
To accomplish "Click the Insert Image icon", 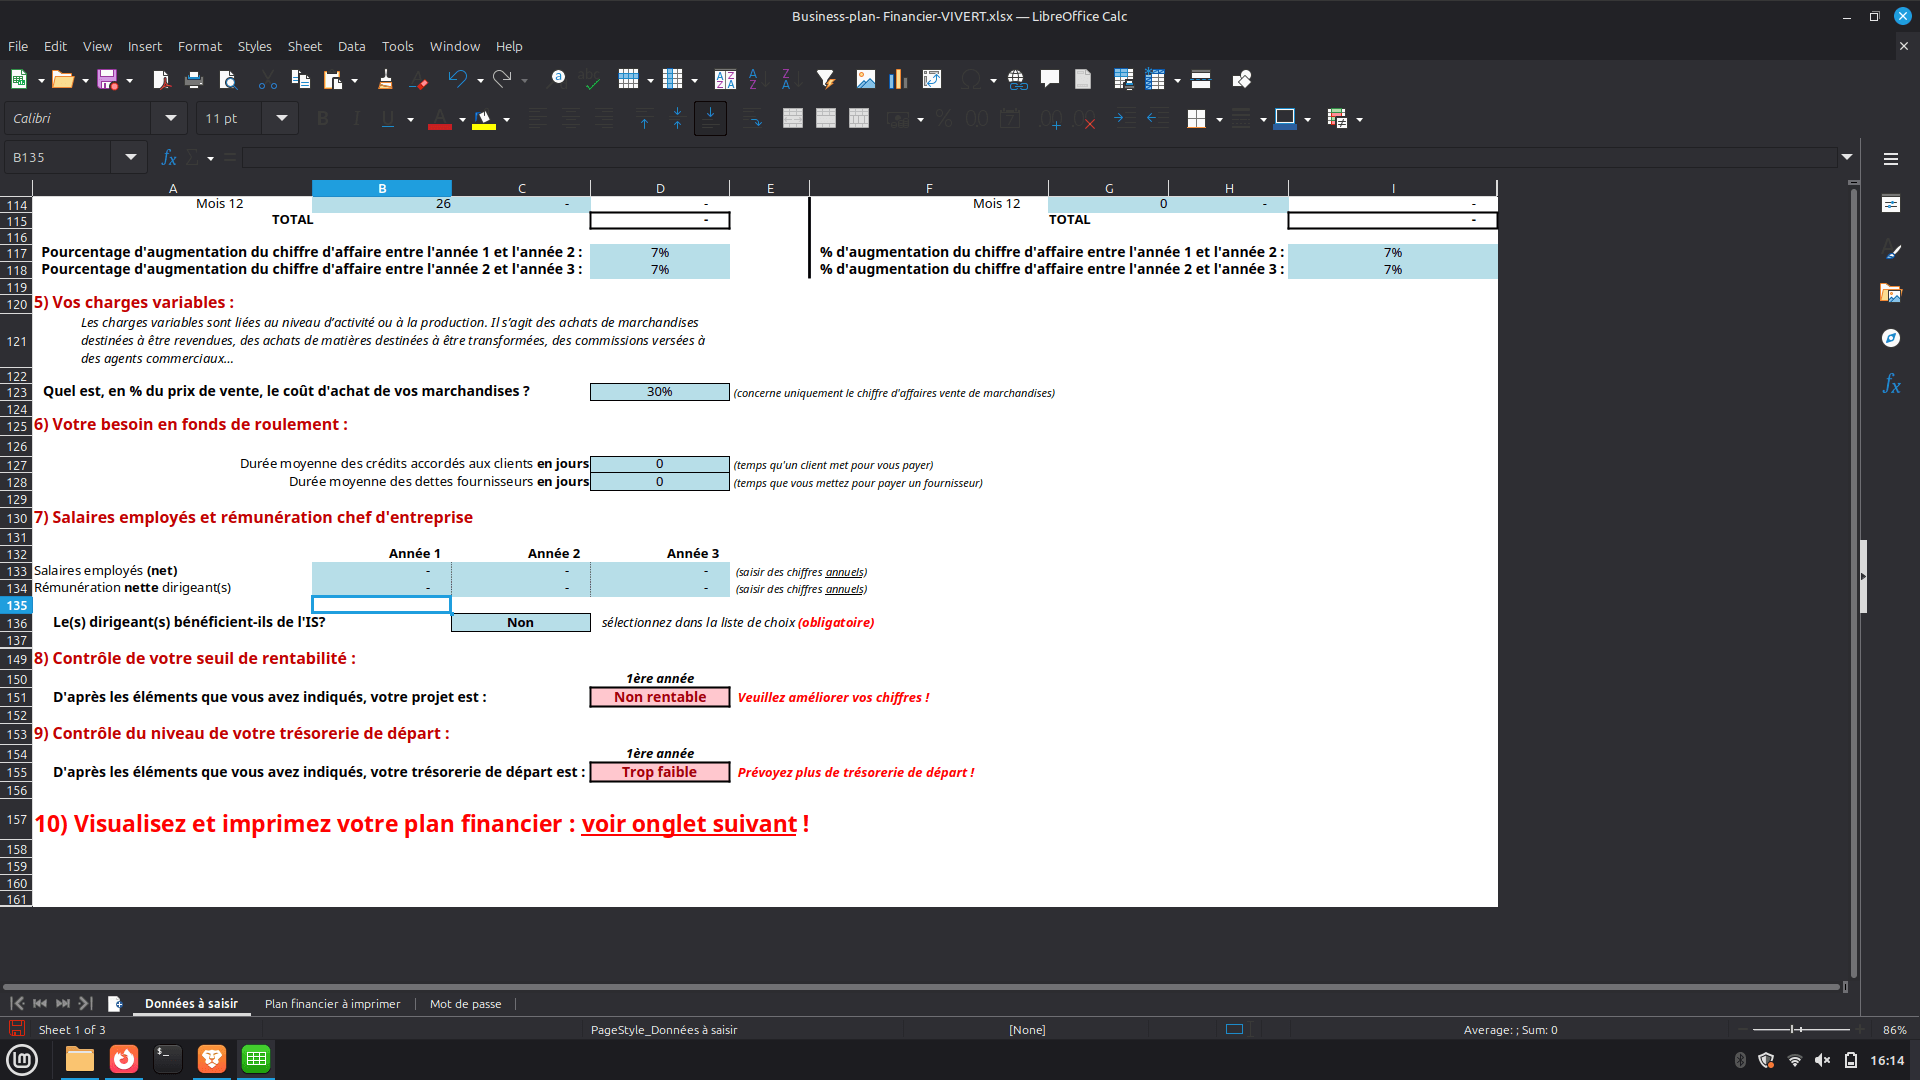I will click(x=865, y=80).
